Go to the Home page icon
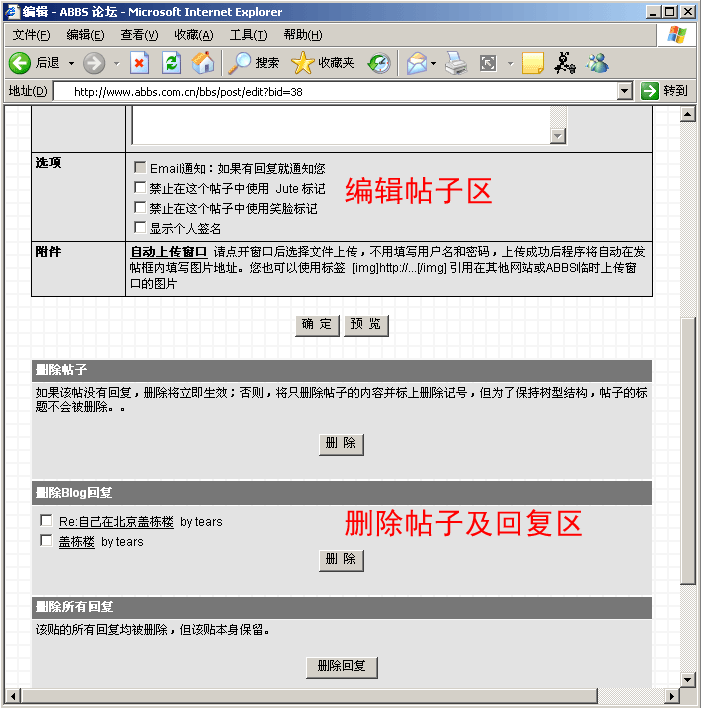The width and height of the screenshot is (701, 708). 202,63
